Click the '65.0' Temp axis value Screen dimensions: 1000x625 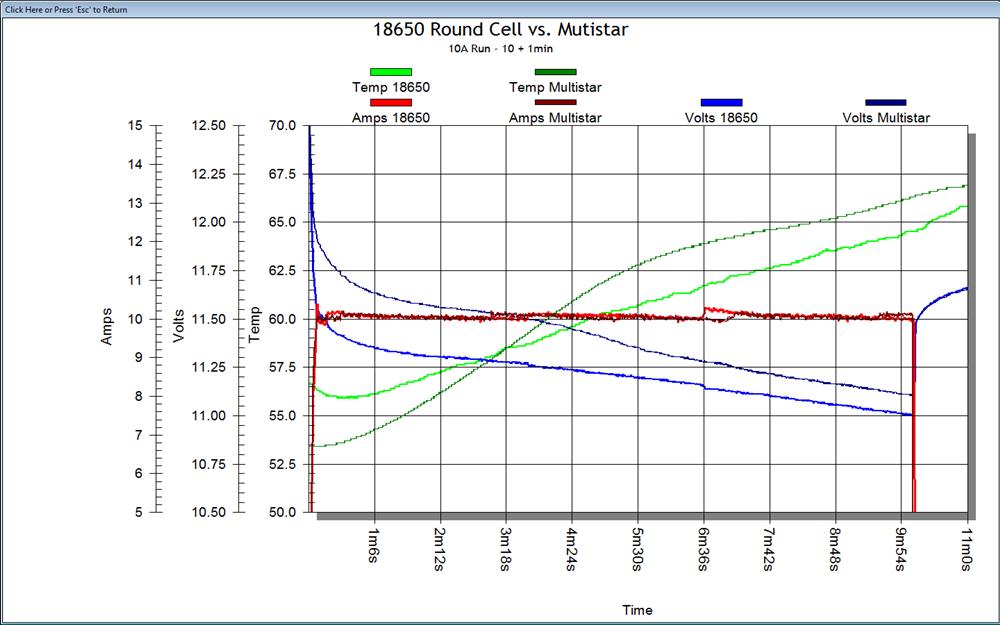click(x=281, y=223)
